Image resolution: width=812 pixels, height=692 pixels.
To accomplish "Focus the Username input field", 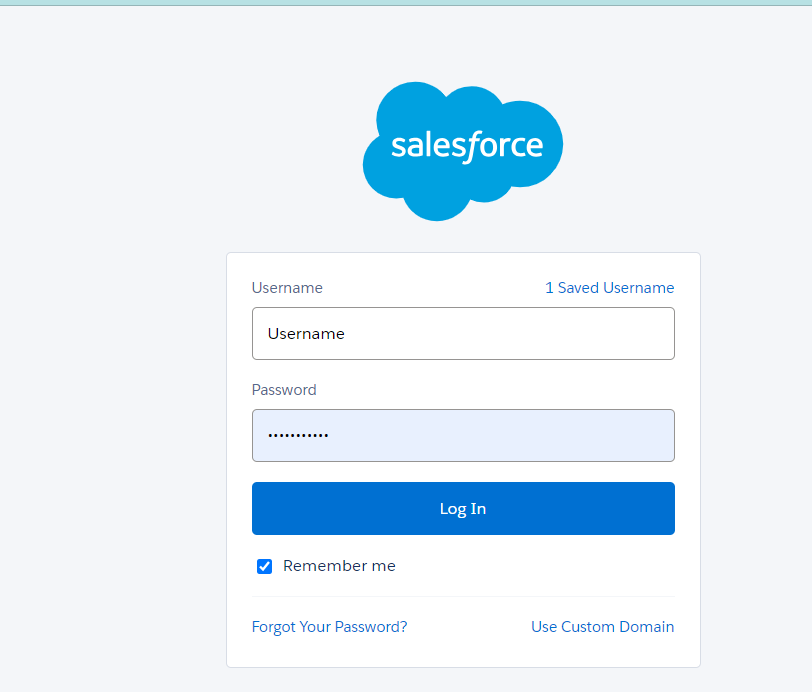I will coord(463,334).
